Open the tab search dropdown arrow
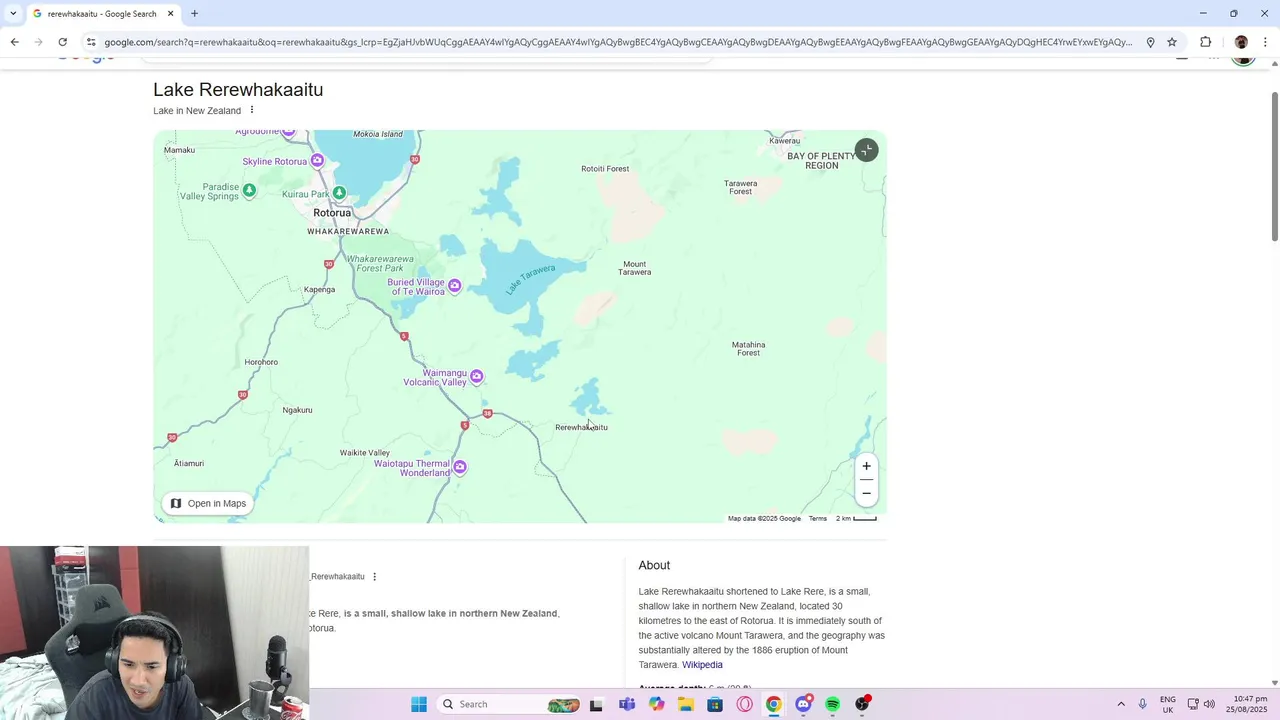This screenshot has width=1280, height=720. 12,13
